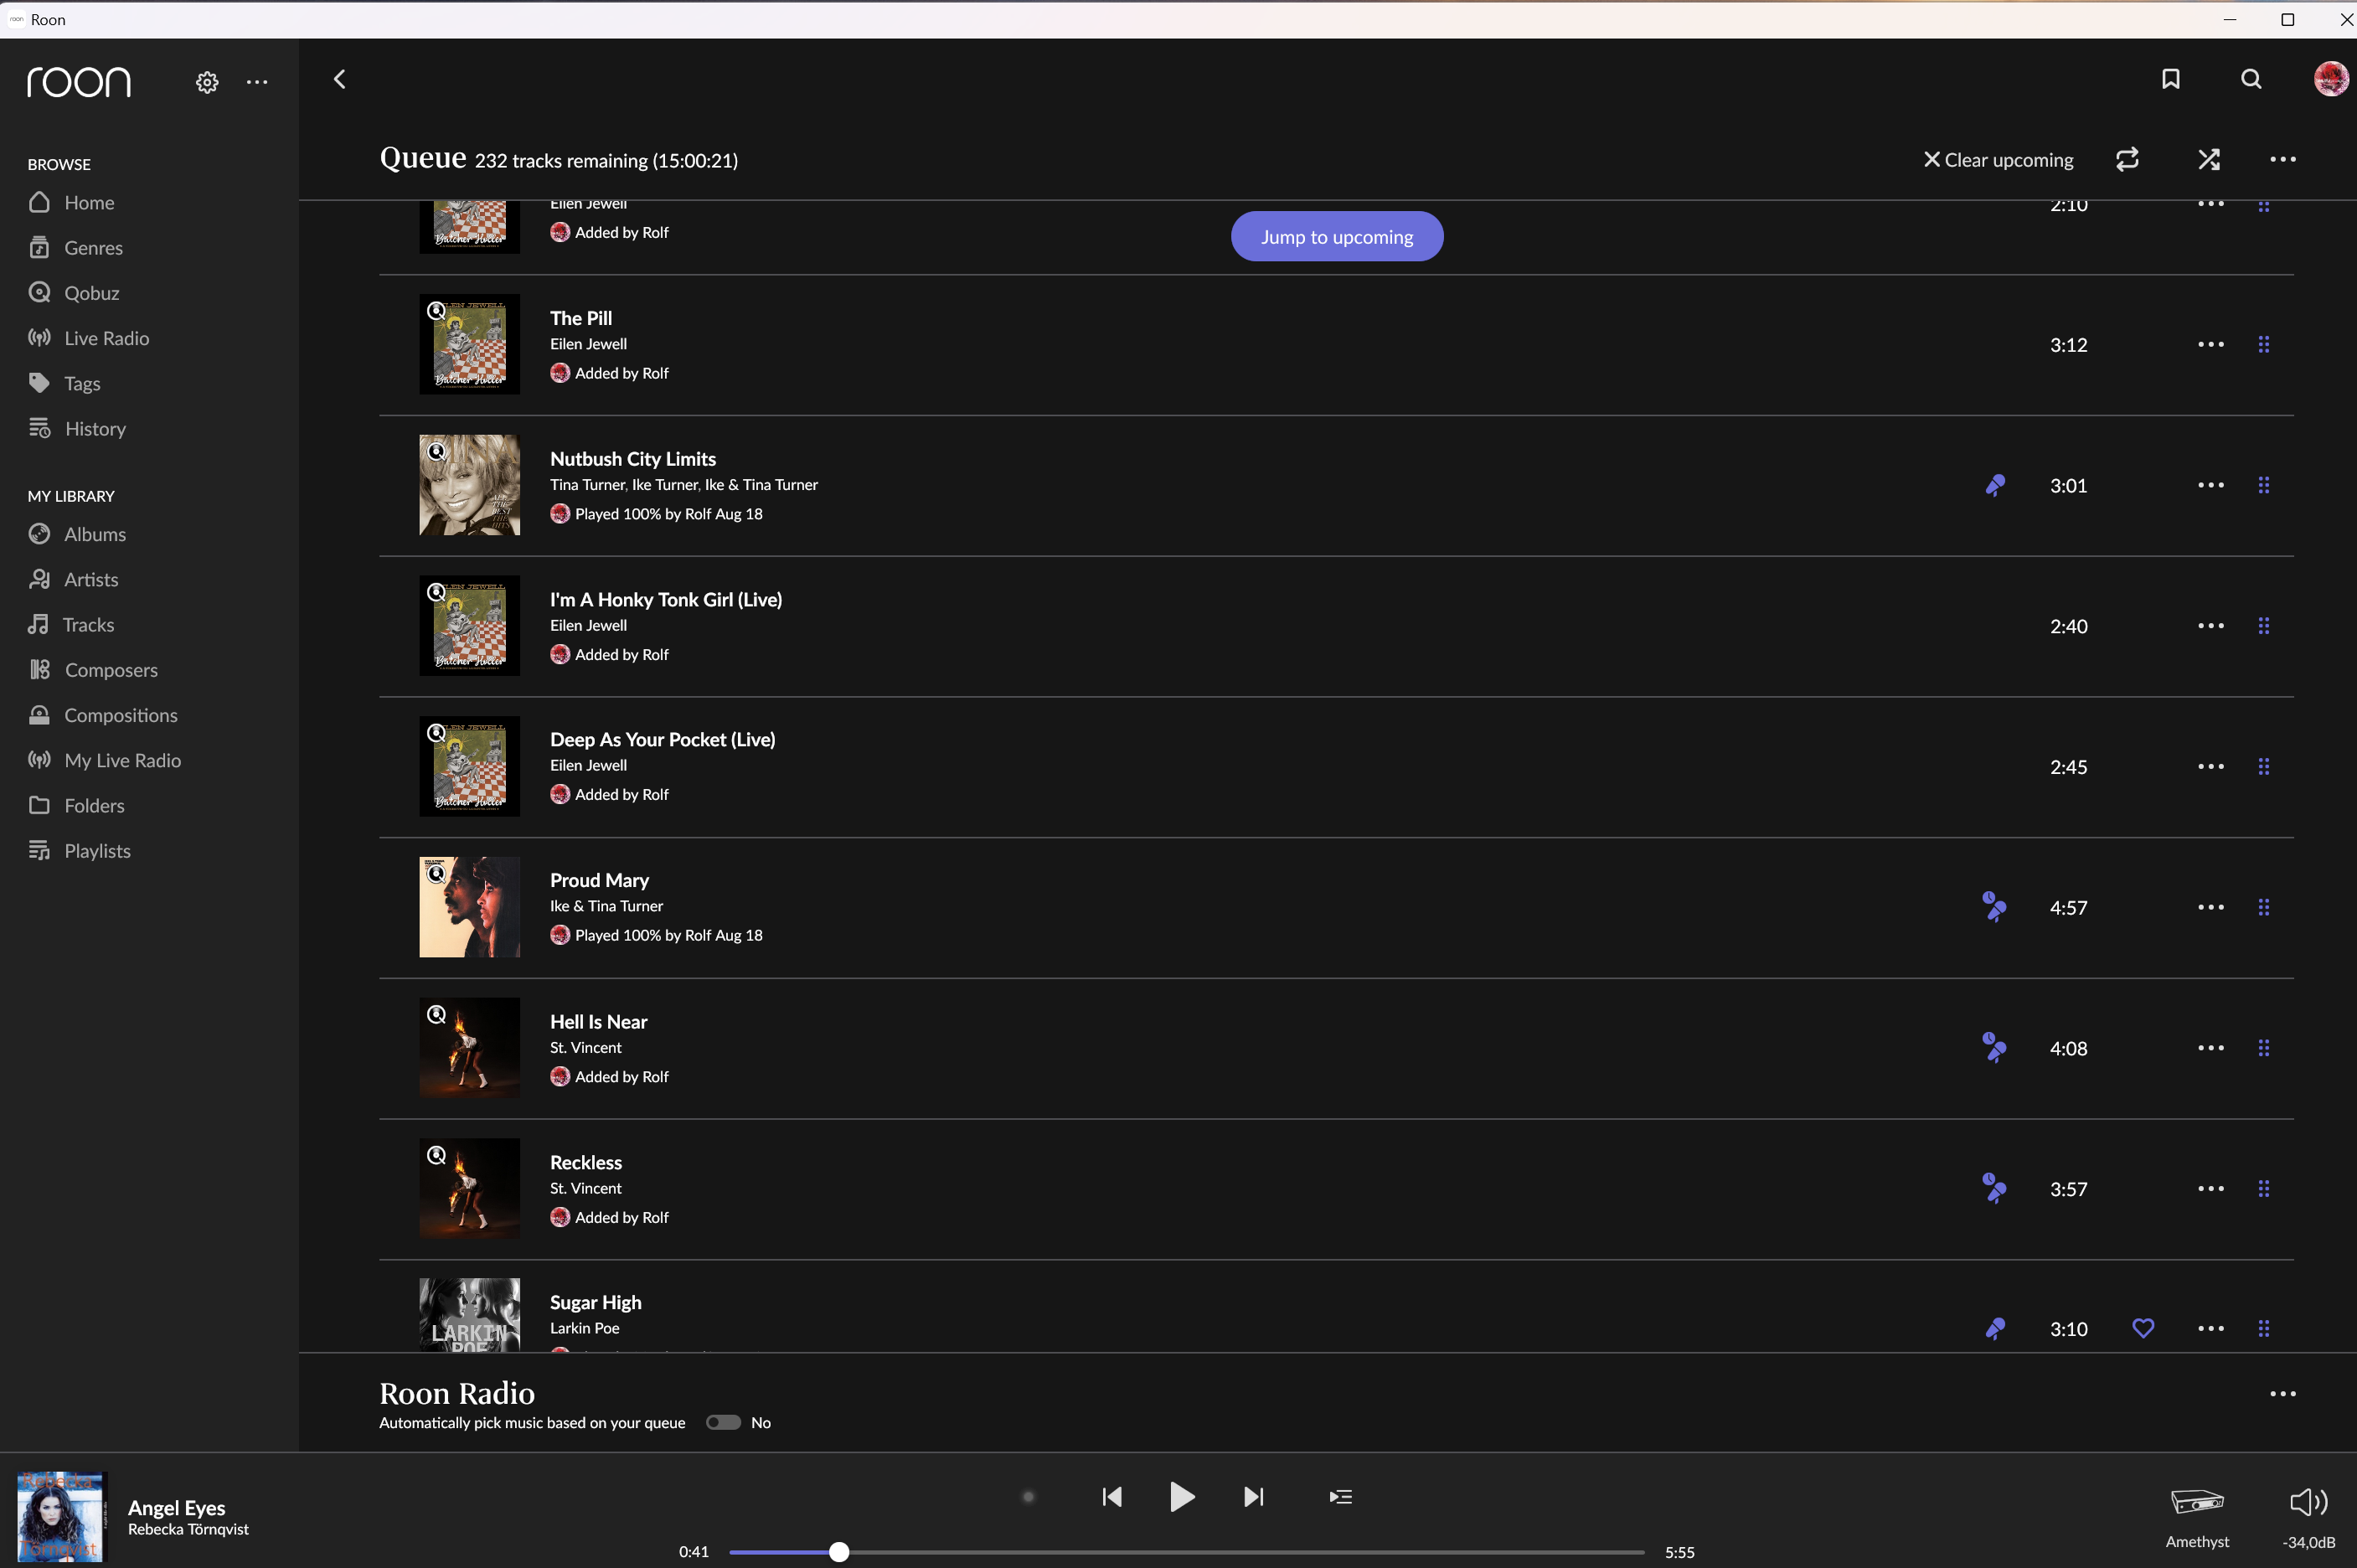Open the user profile avatar
The width and height of the screenshot is (2357, 1568).
2331,79
